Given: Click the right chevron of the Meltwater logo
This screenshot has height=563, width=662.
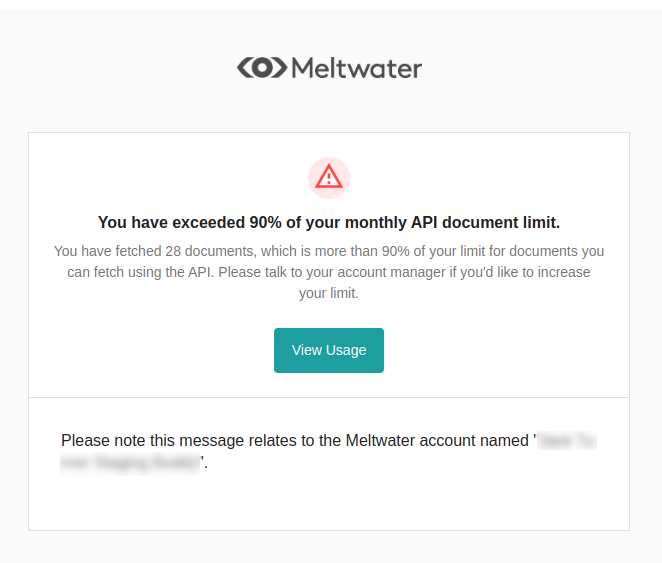Looking at the screenshot, I should [279, 68].
